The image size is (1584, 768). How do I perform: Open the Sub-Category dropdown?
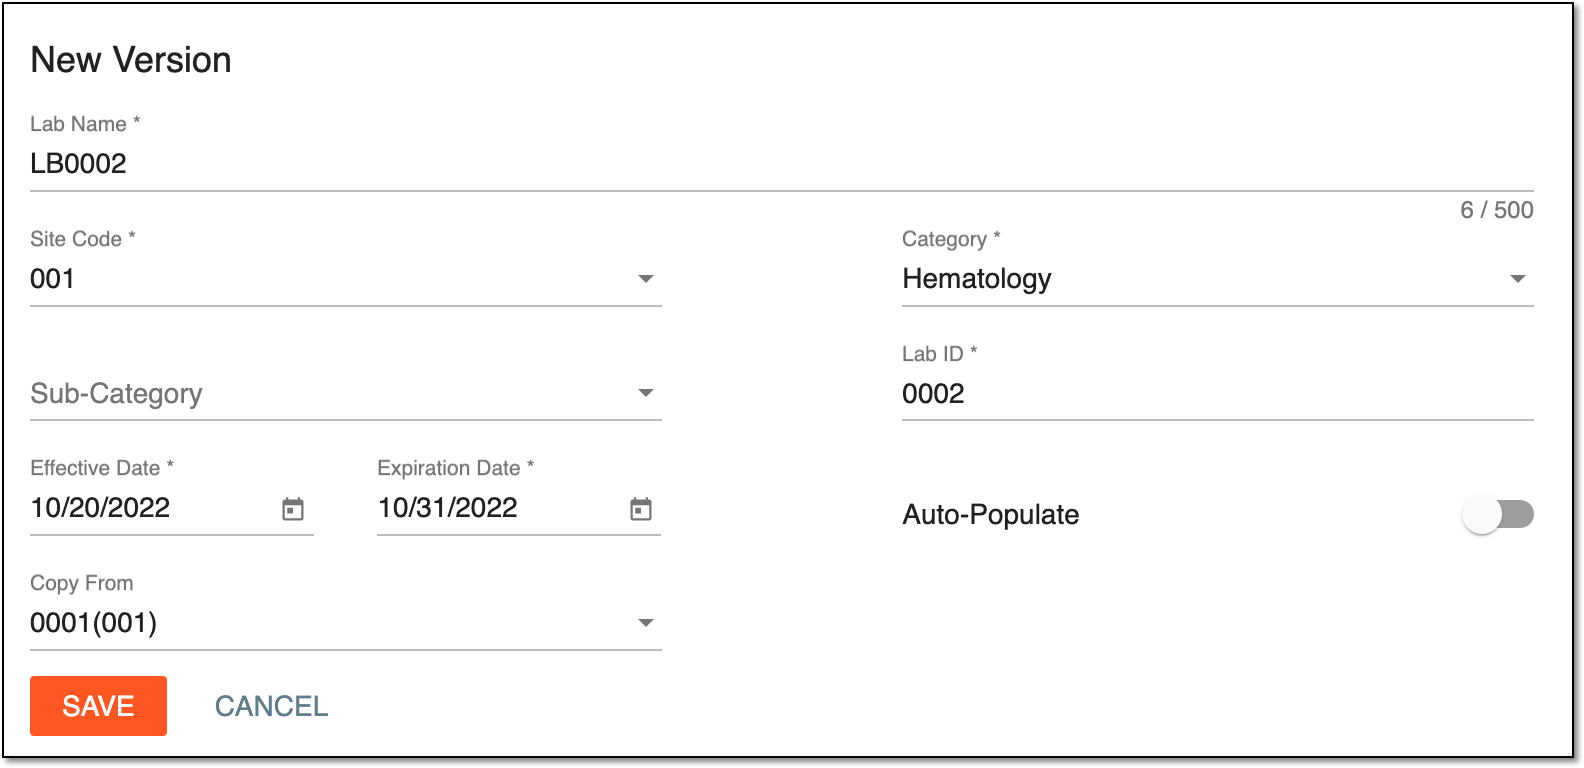[346, 394]
